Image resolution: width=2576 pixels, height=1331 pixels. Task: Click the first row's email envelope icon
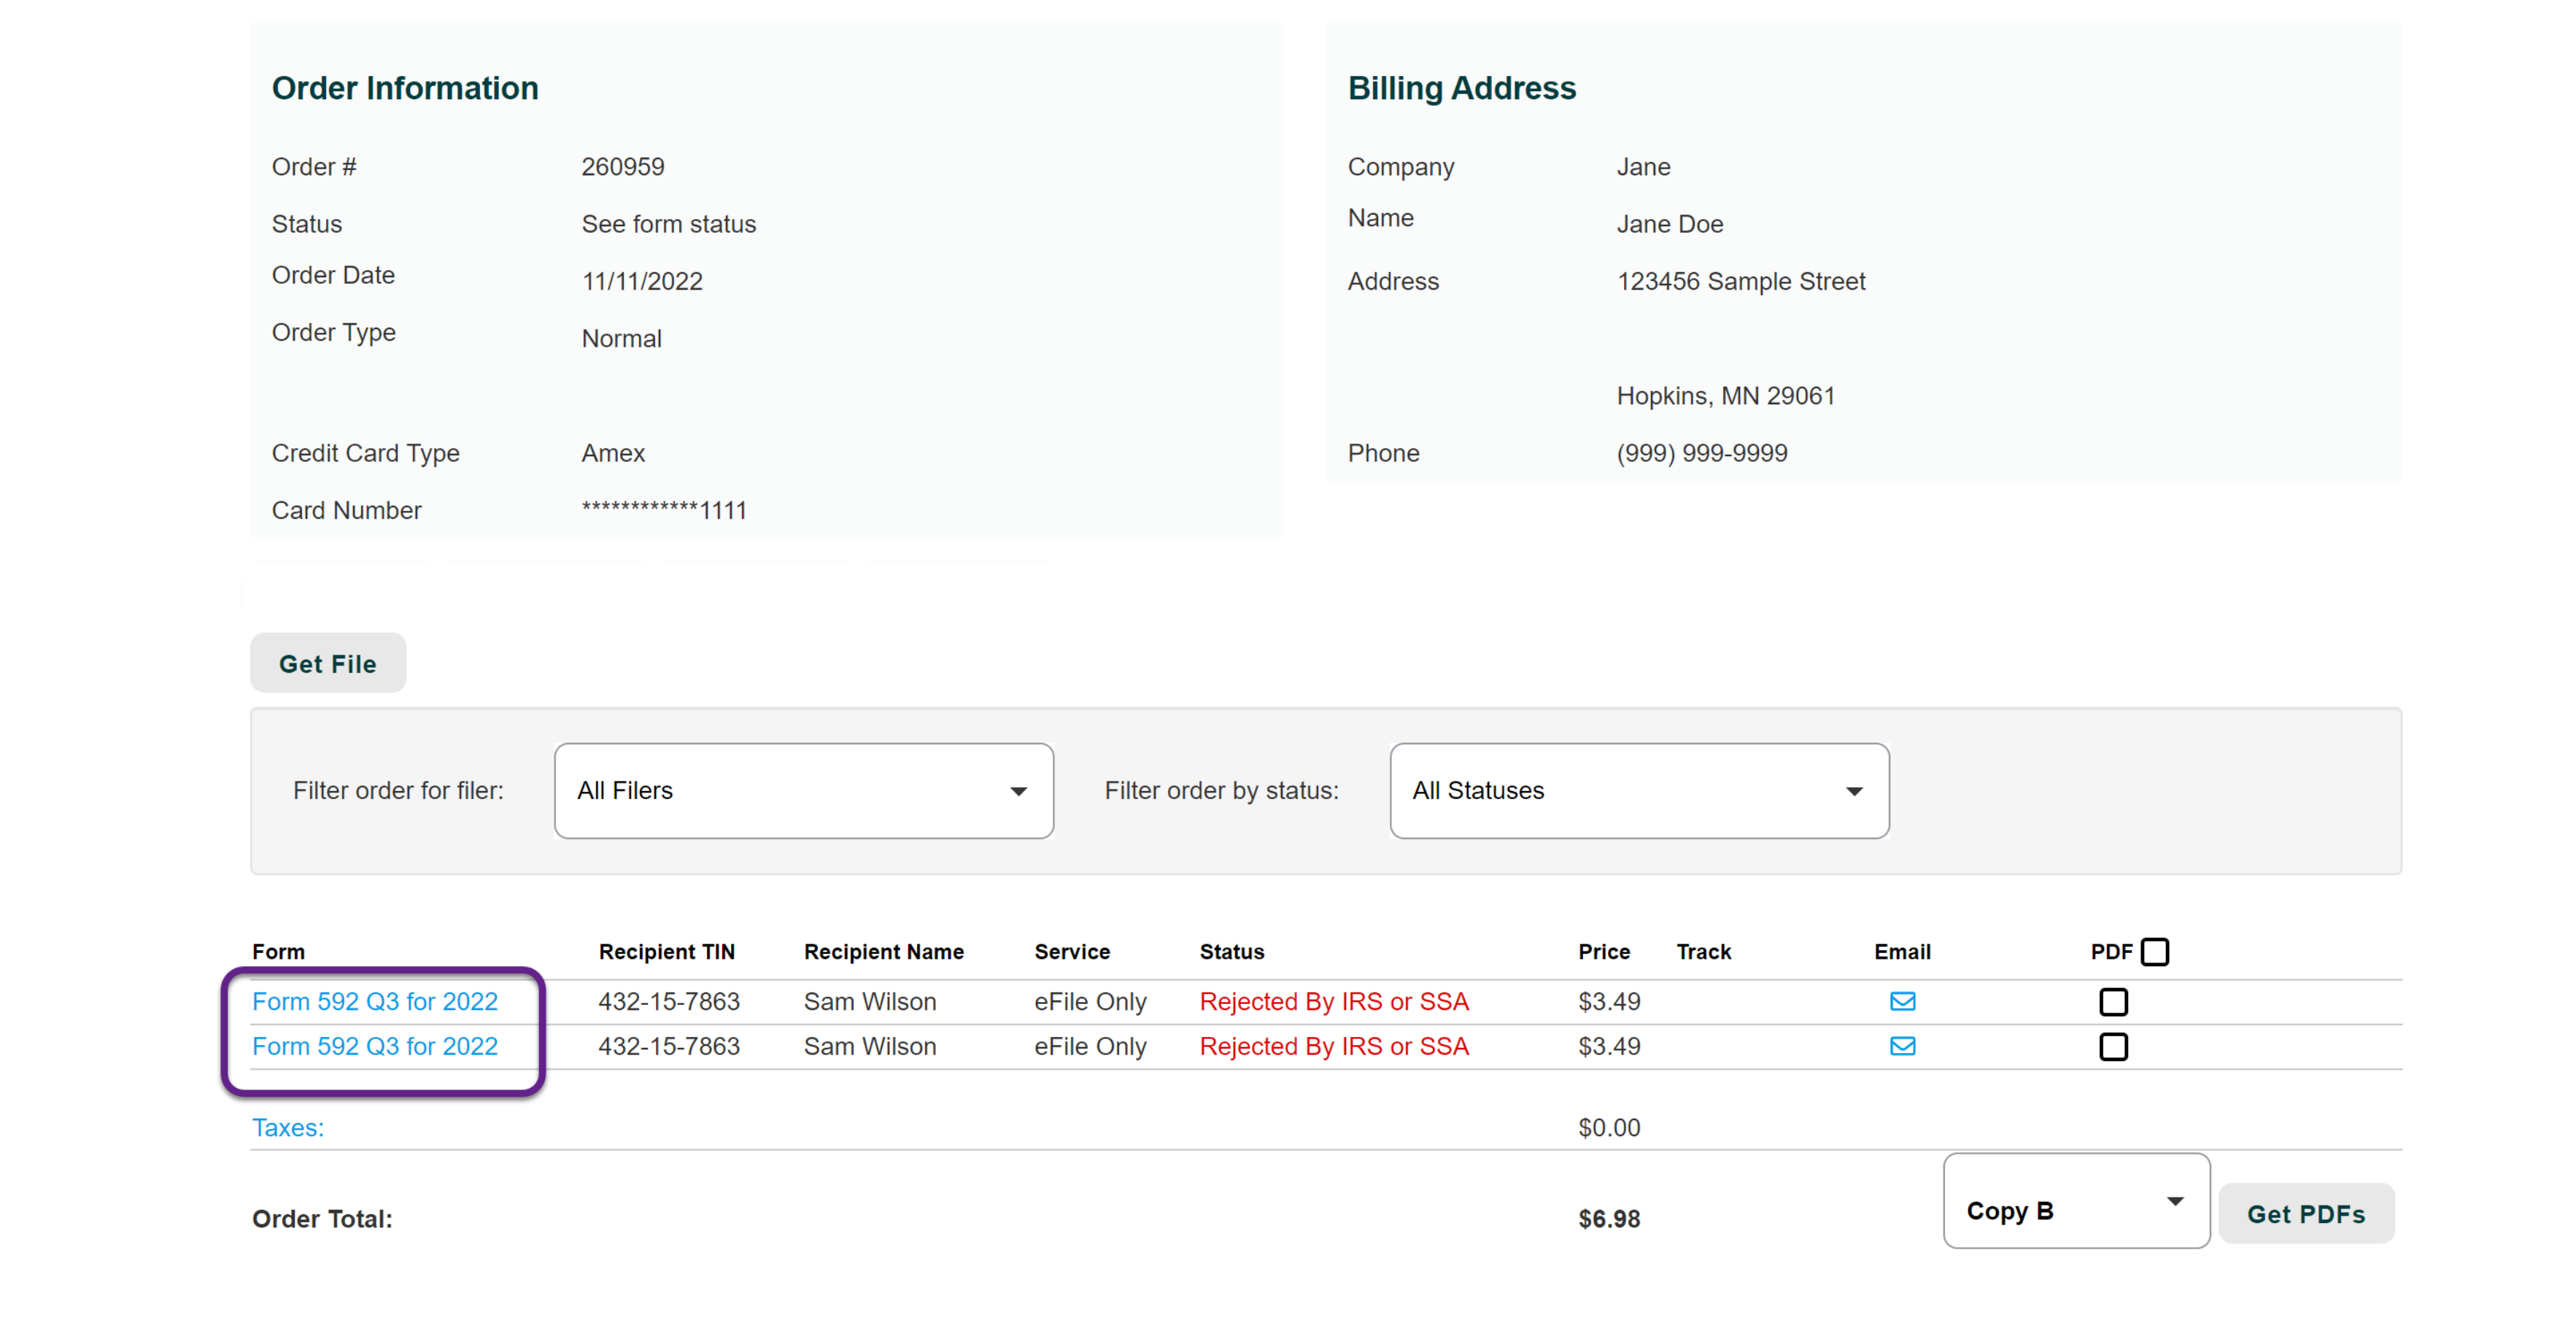click(x=1902, y=1001)
